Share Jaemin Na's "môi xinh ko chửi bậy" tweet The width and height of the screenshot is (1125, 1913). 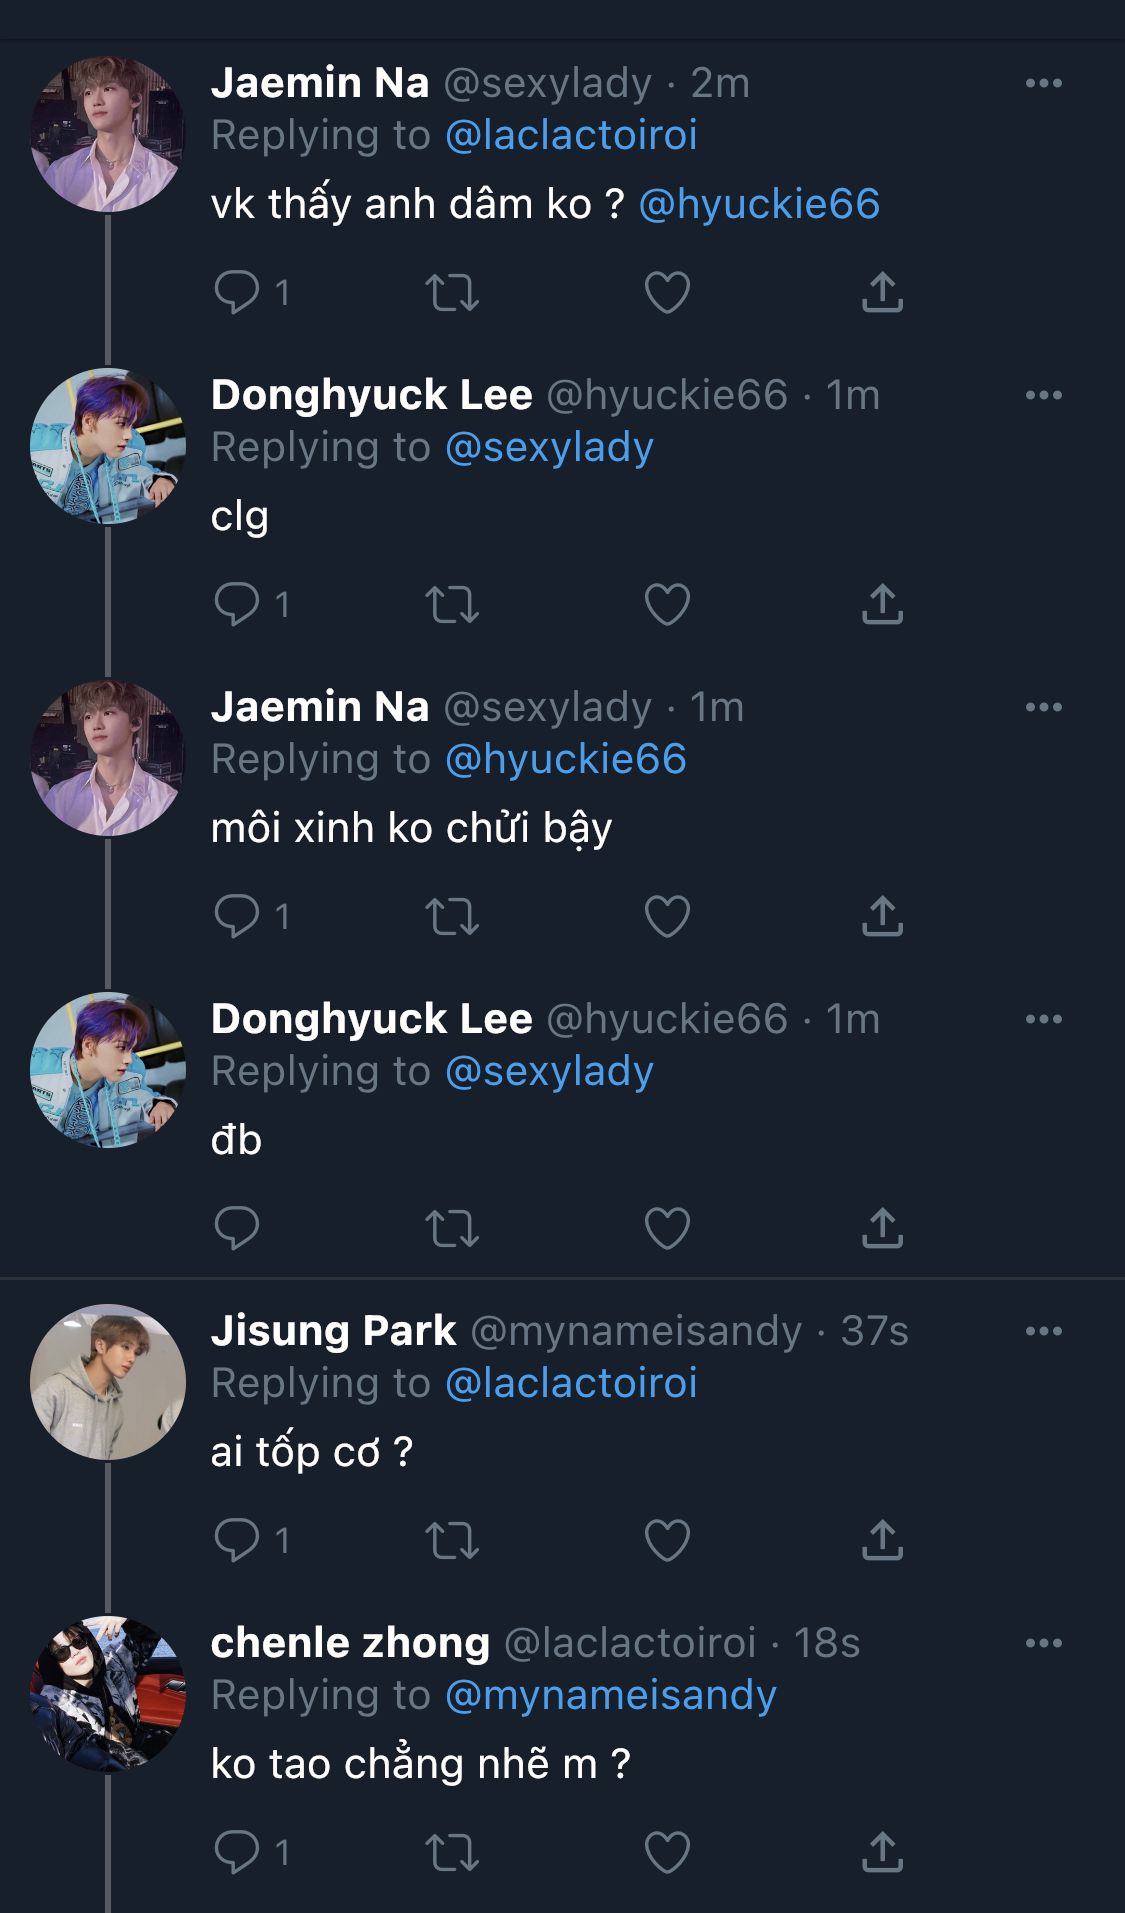[882, 916]
